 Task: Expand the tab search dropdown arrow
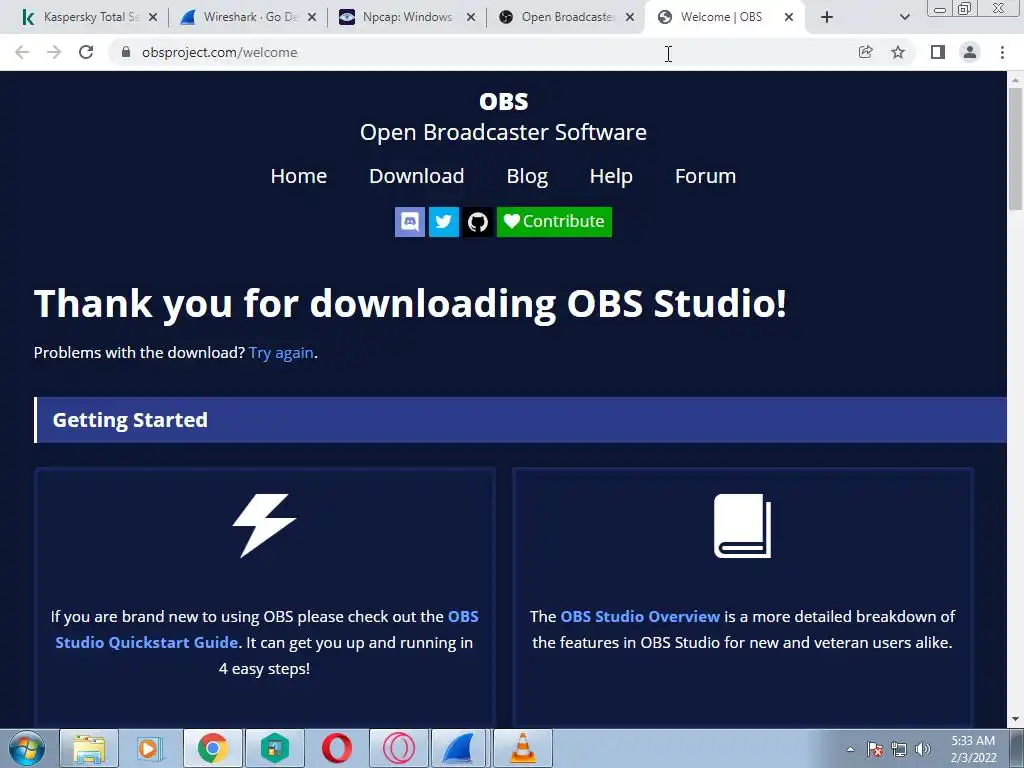coord(904,17)
